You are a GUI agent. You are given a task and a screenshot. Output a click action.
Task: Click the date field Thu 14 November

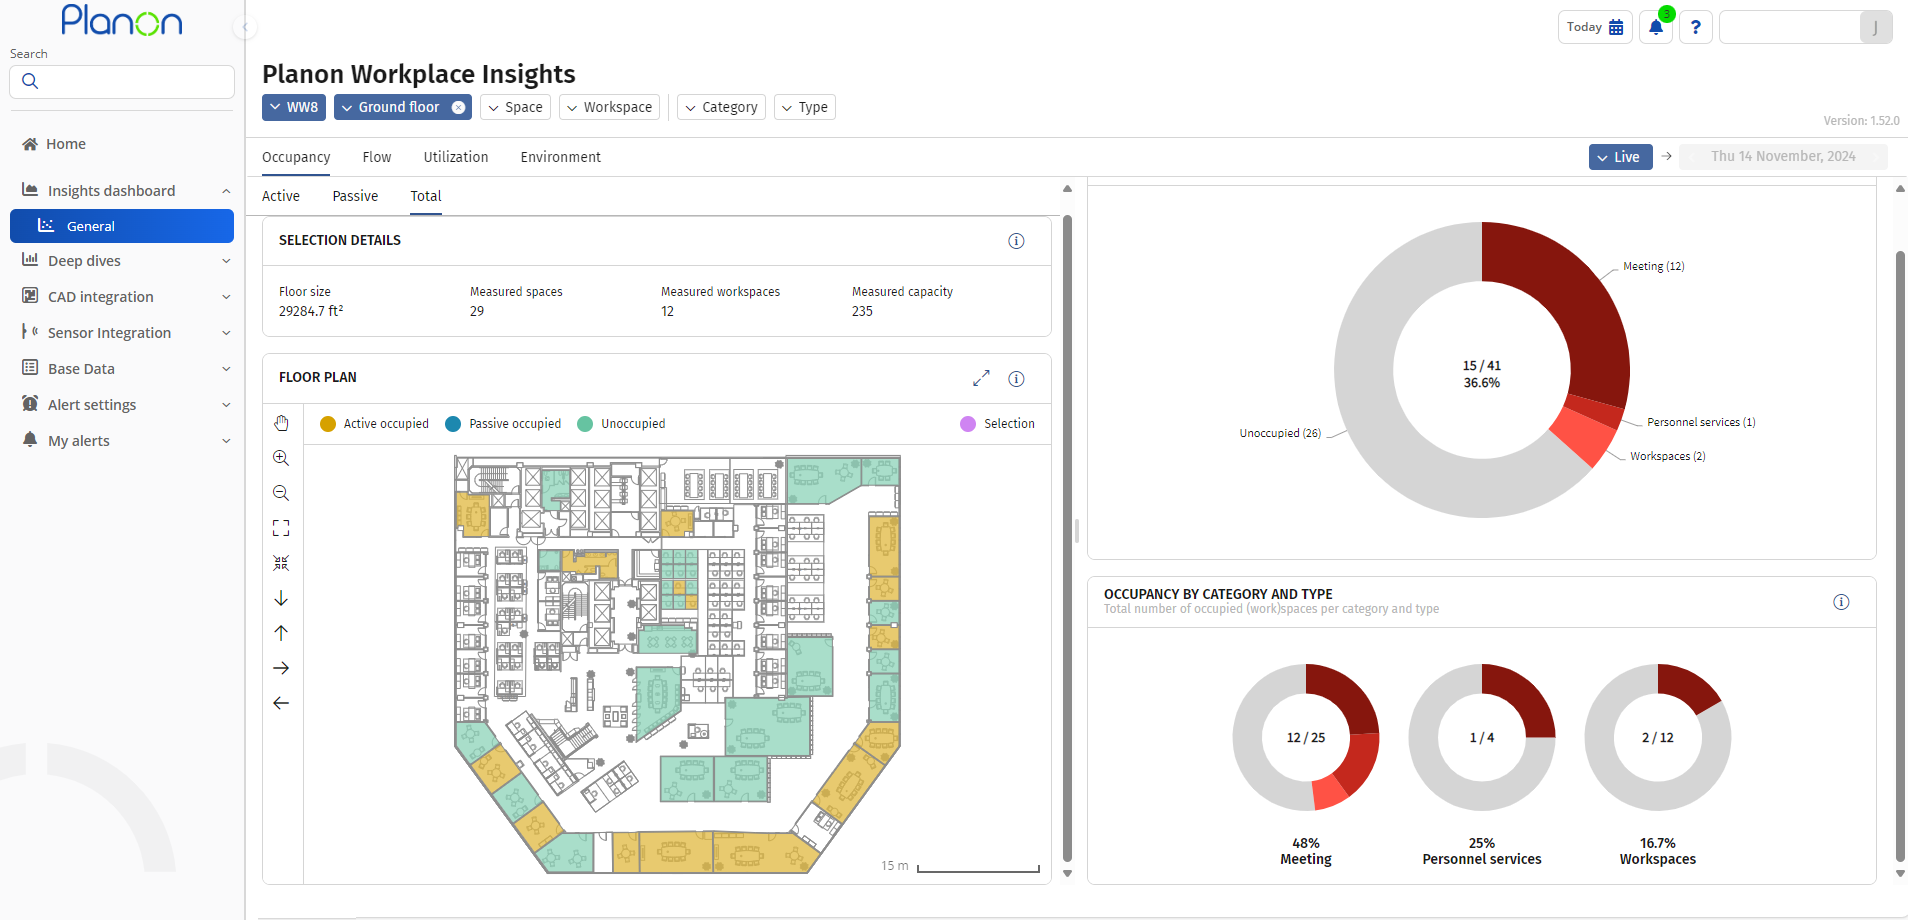tap(1783, 156)
